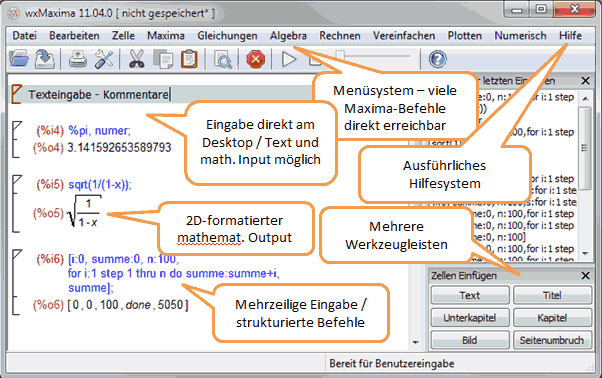The image size is (602, 378).
Task: Open the Datei menu
Action: [x=25, y=36]
